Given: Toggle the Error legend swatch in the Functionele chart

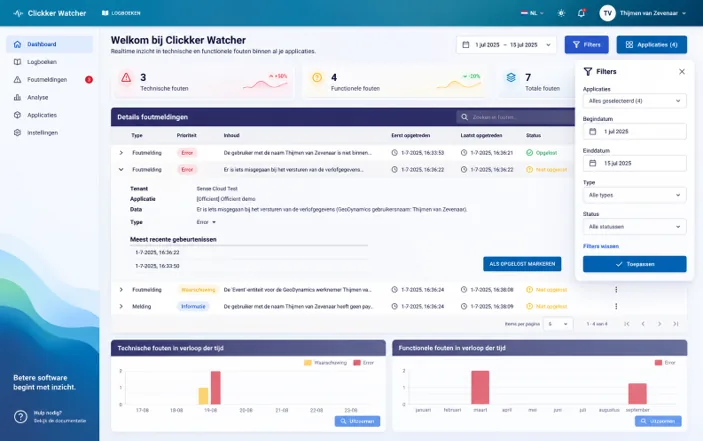Looking at the screenshot, I should pos(658,363).
